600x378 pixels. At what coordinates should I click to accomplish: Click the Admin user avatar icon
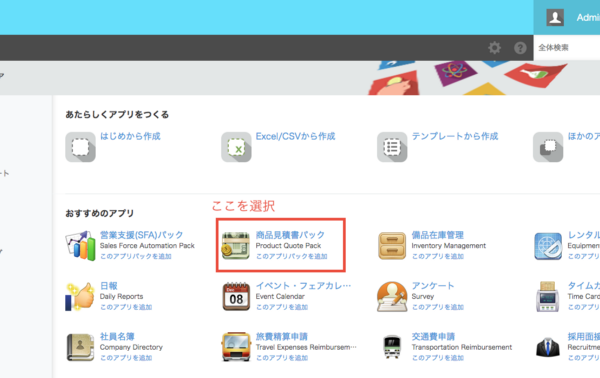pyautogui.click(x=555, y=18)
